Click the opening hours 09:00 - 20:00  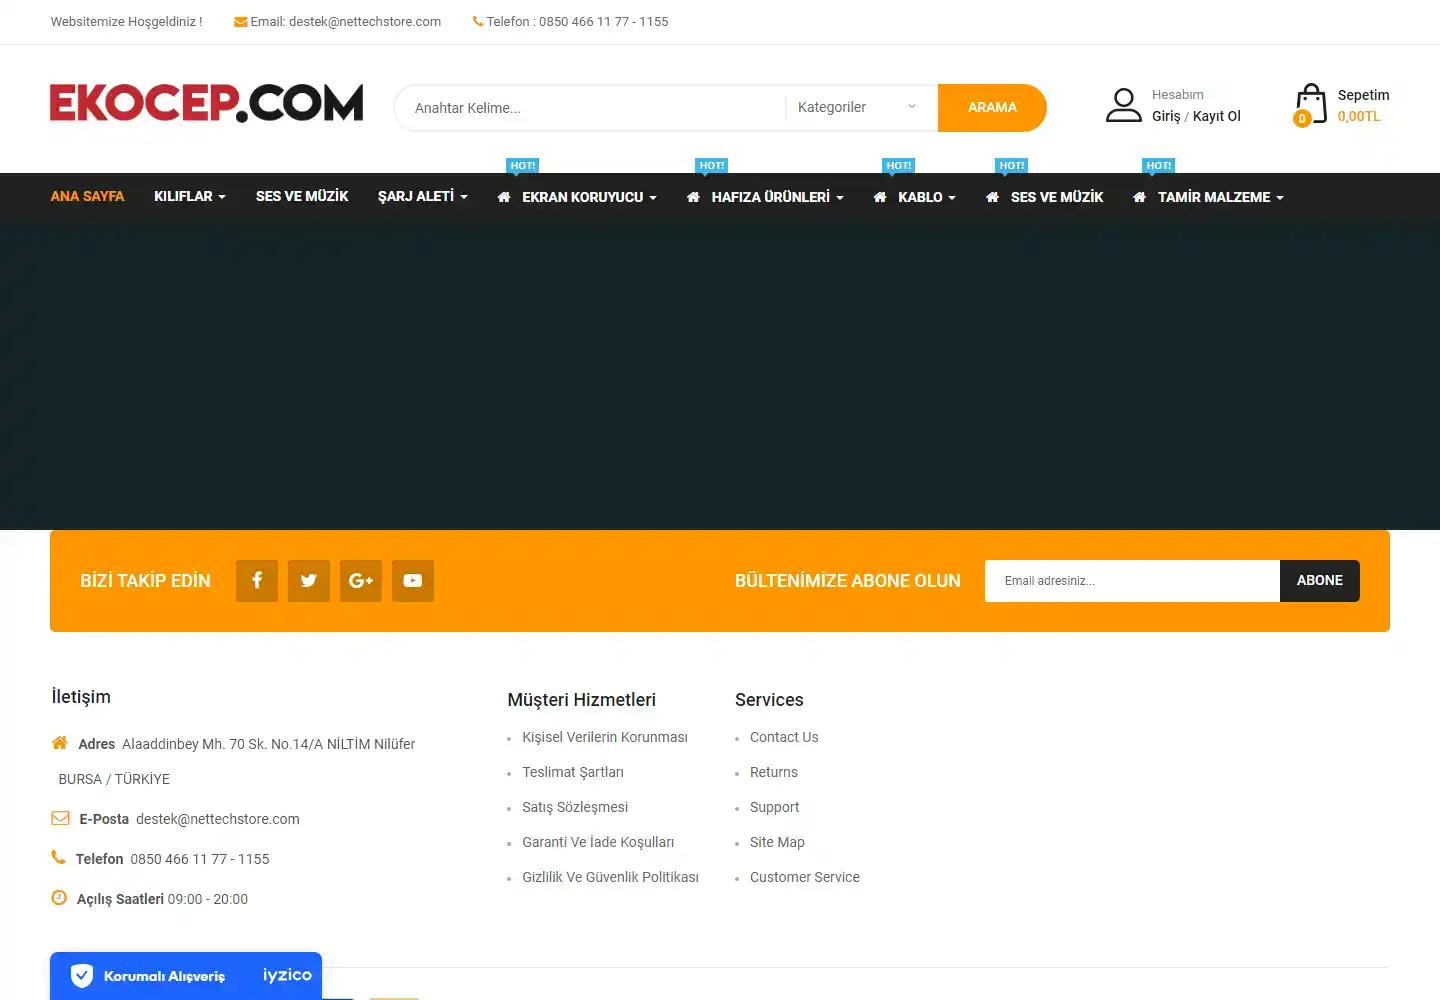pyautogui.click(x=208, y=899)
